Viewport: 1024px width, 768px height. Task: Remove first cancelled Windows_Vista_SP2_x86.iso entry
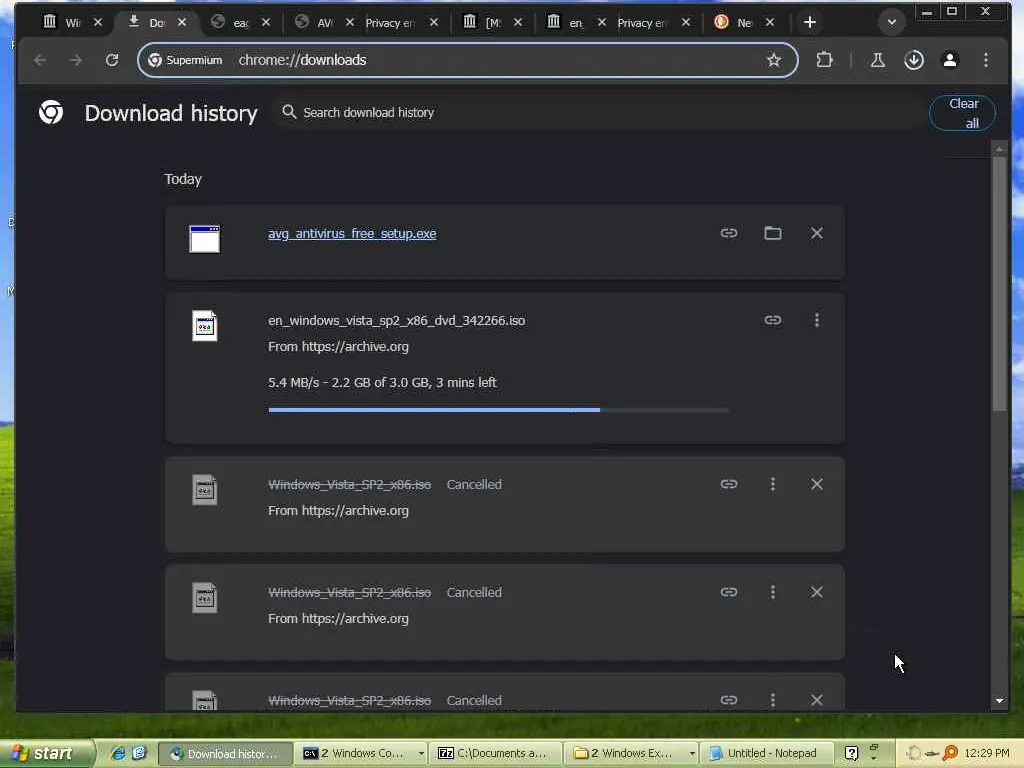816,484
